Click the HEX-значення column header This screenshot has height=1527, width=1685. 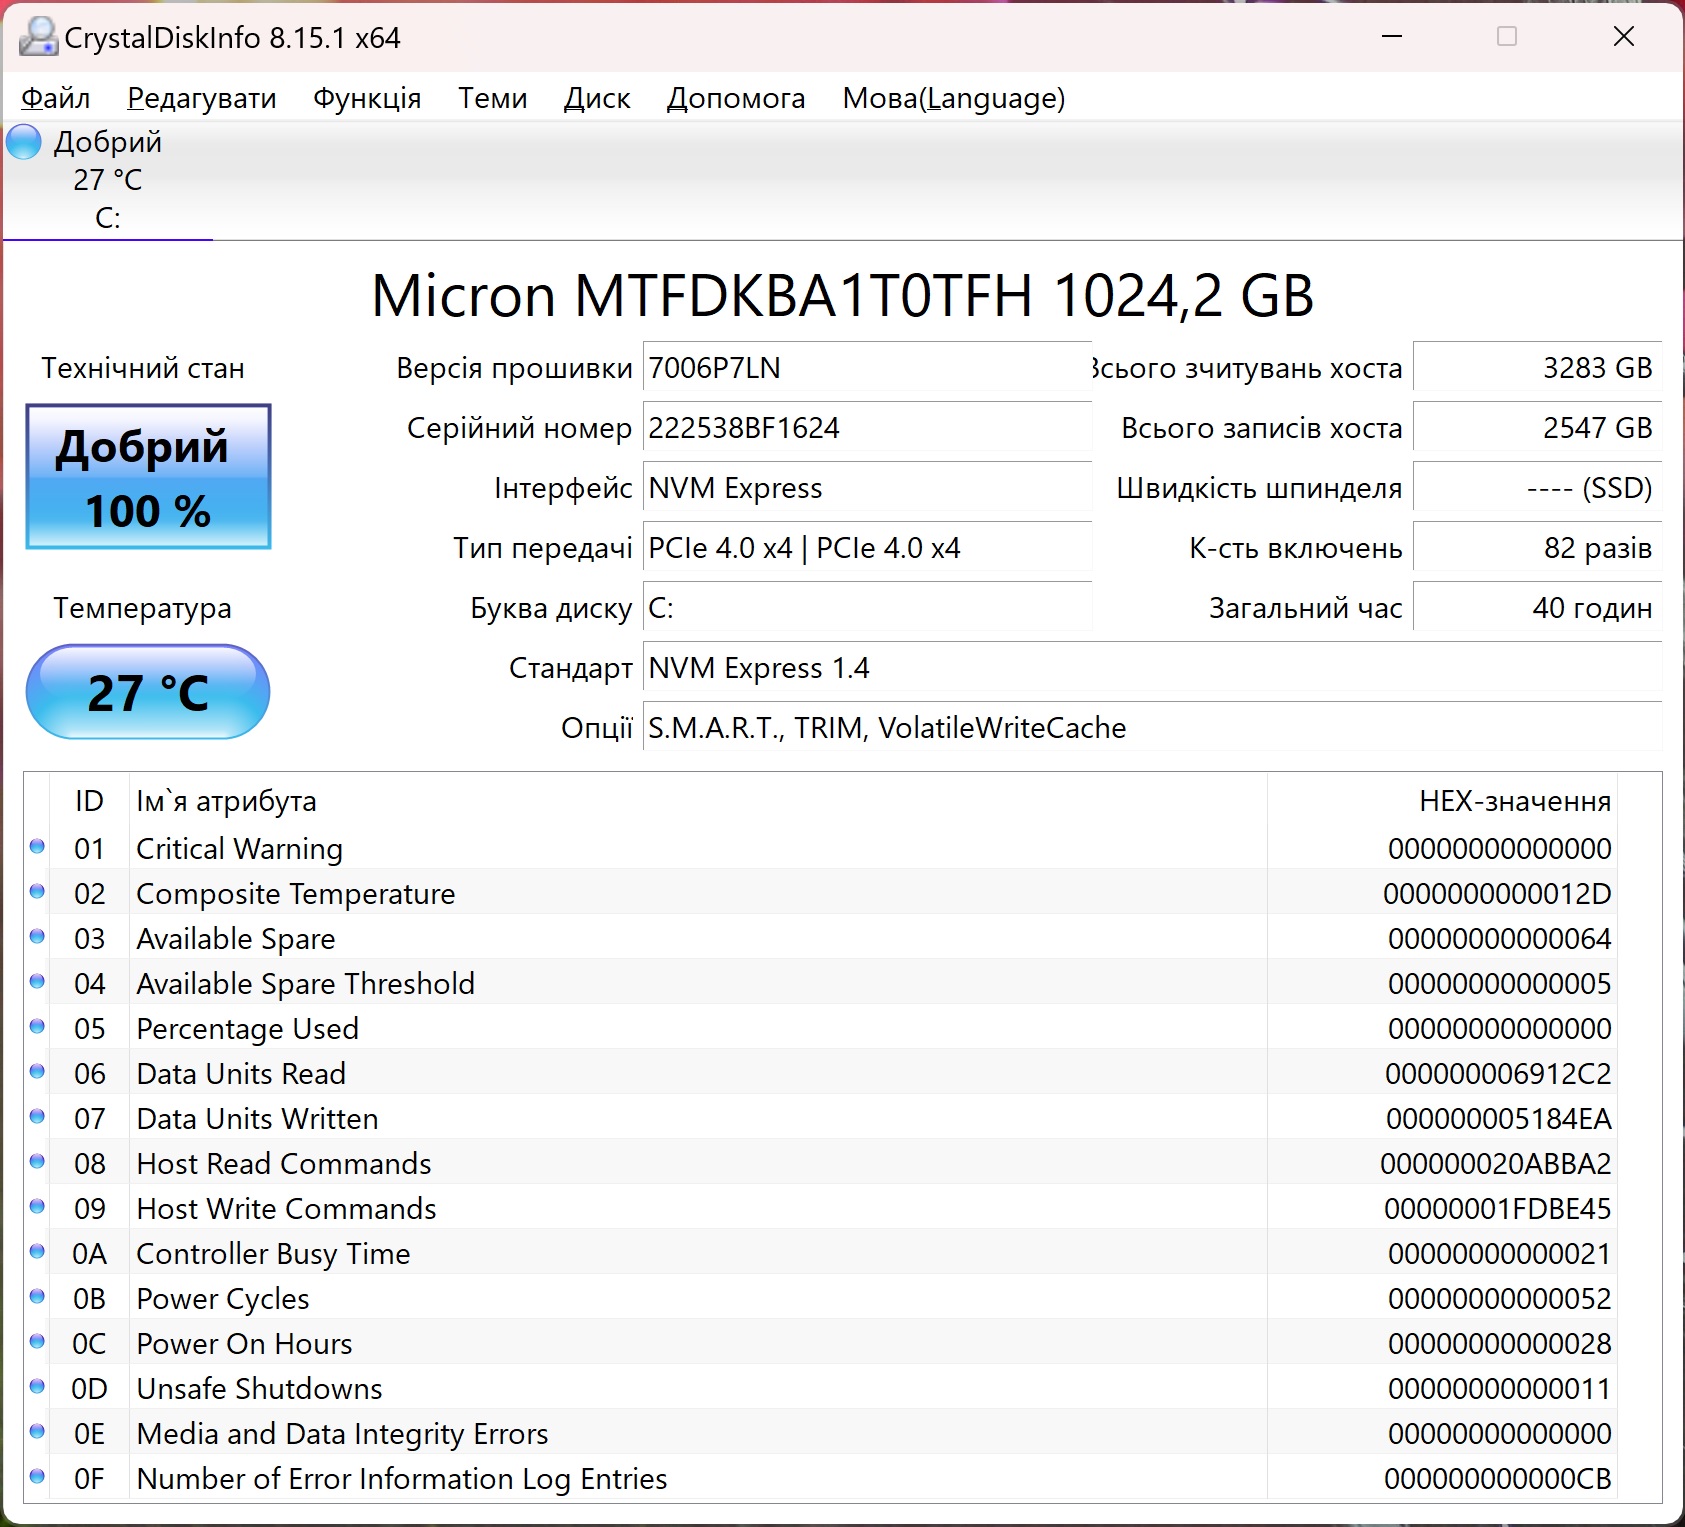click(x=1514, y=801)
